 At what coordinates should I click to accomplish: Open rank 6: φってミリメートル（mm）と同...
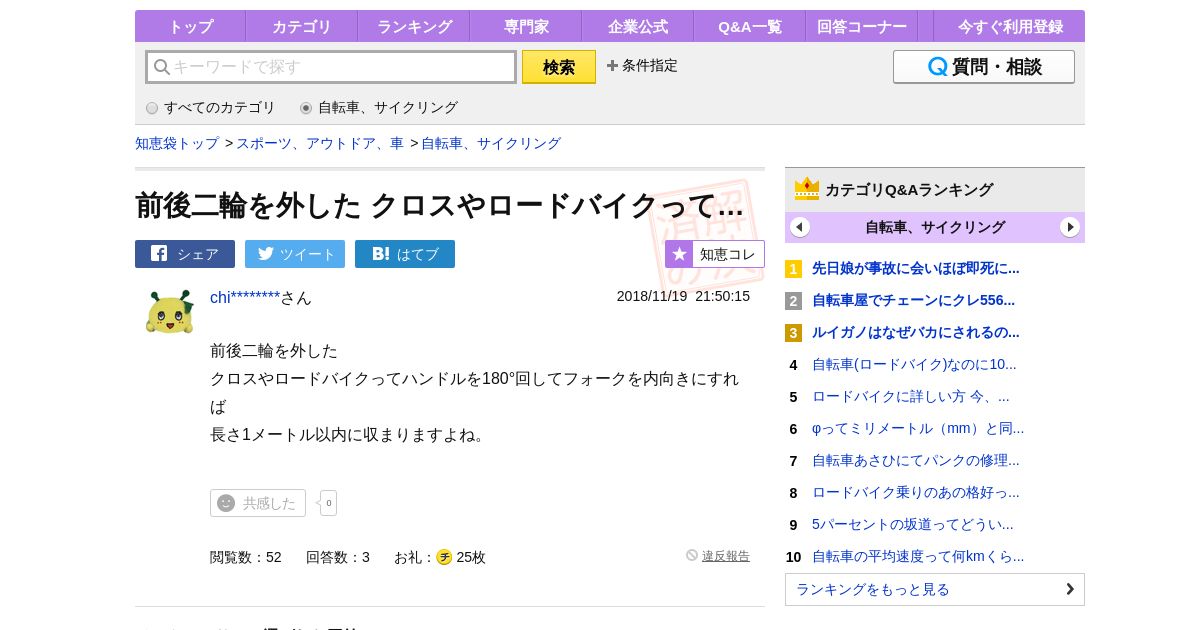tap(918, 428)
